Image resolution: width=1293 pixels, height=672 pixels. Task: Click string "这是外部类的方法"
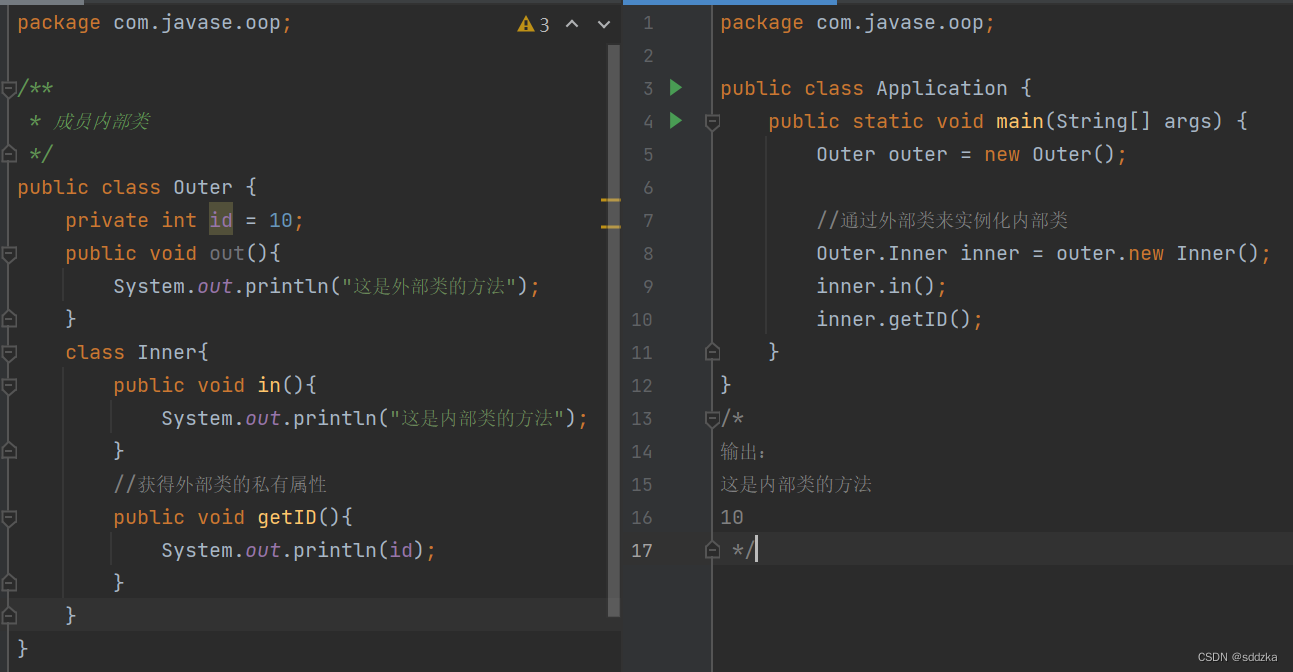click(x=429, y=286)
